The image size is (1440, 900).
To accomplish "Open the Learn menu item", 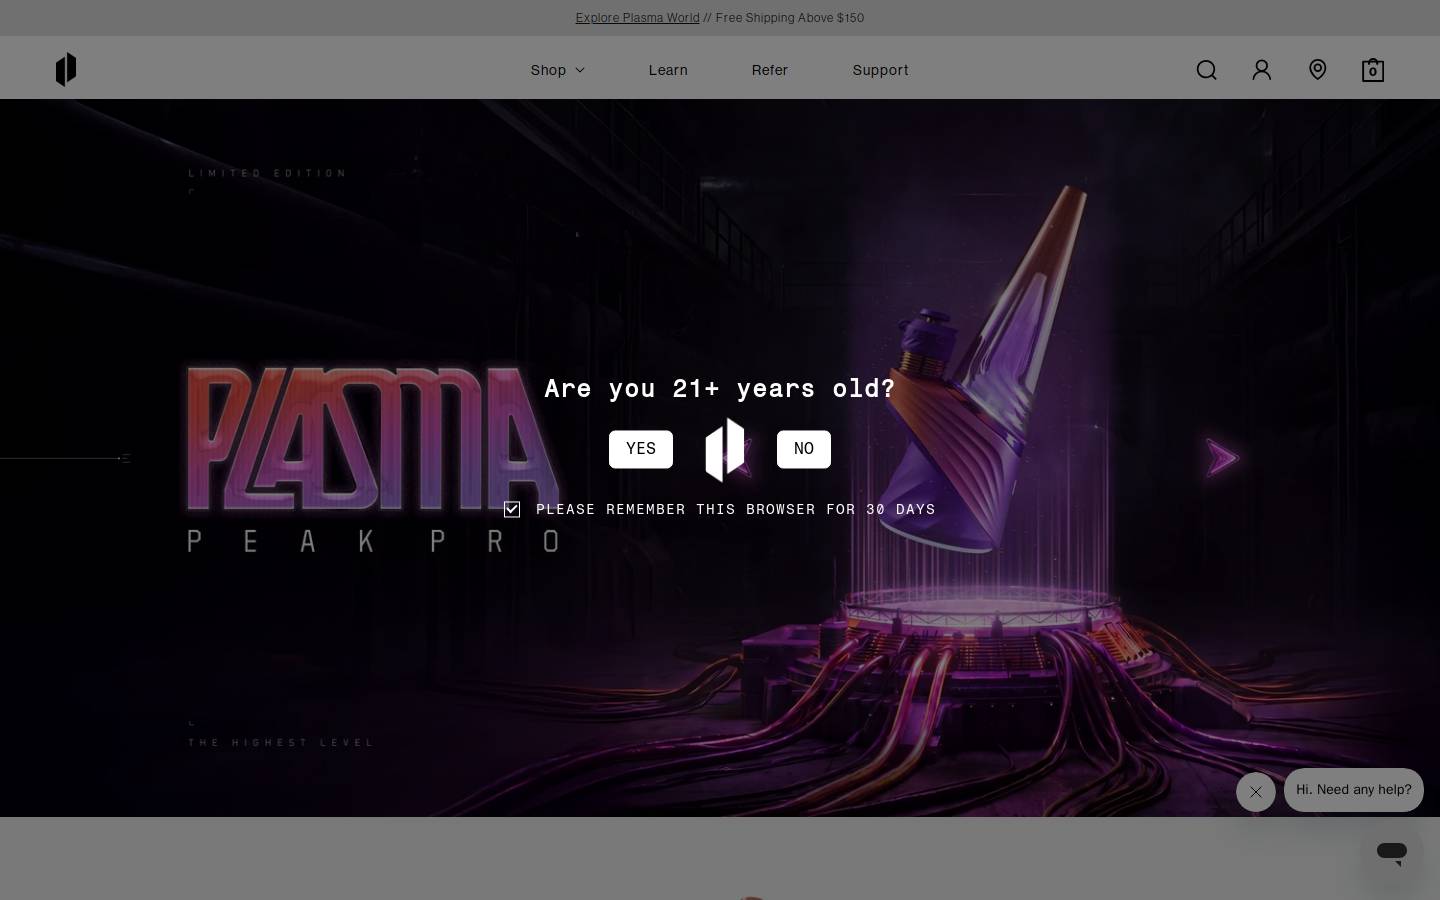I will point(668,70).
